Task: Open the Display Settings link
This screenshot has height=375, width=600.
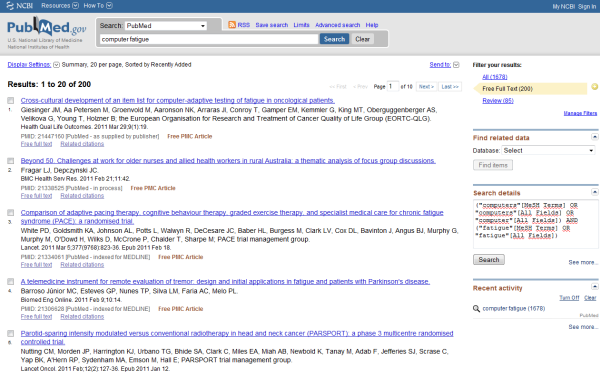Action: click(x=29, y=65)
